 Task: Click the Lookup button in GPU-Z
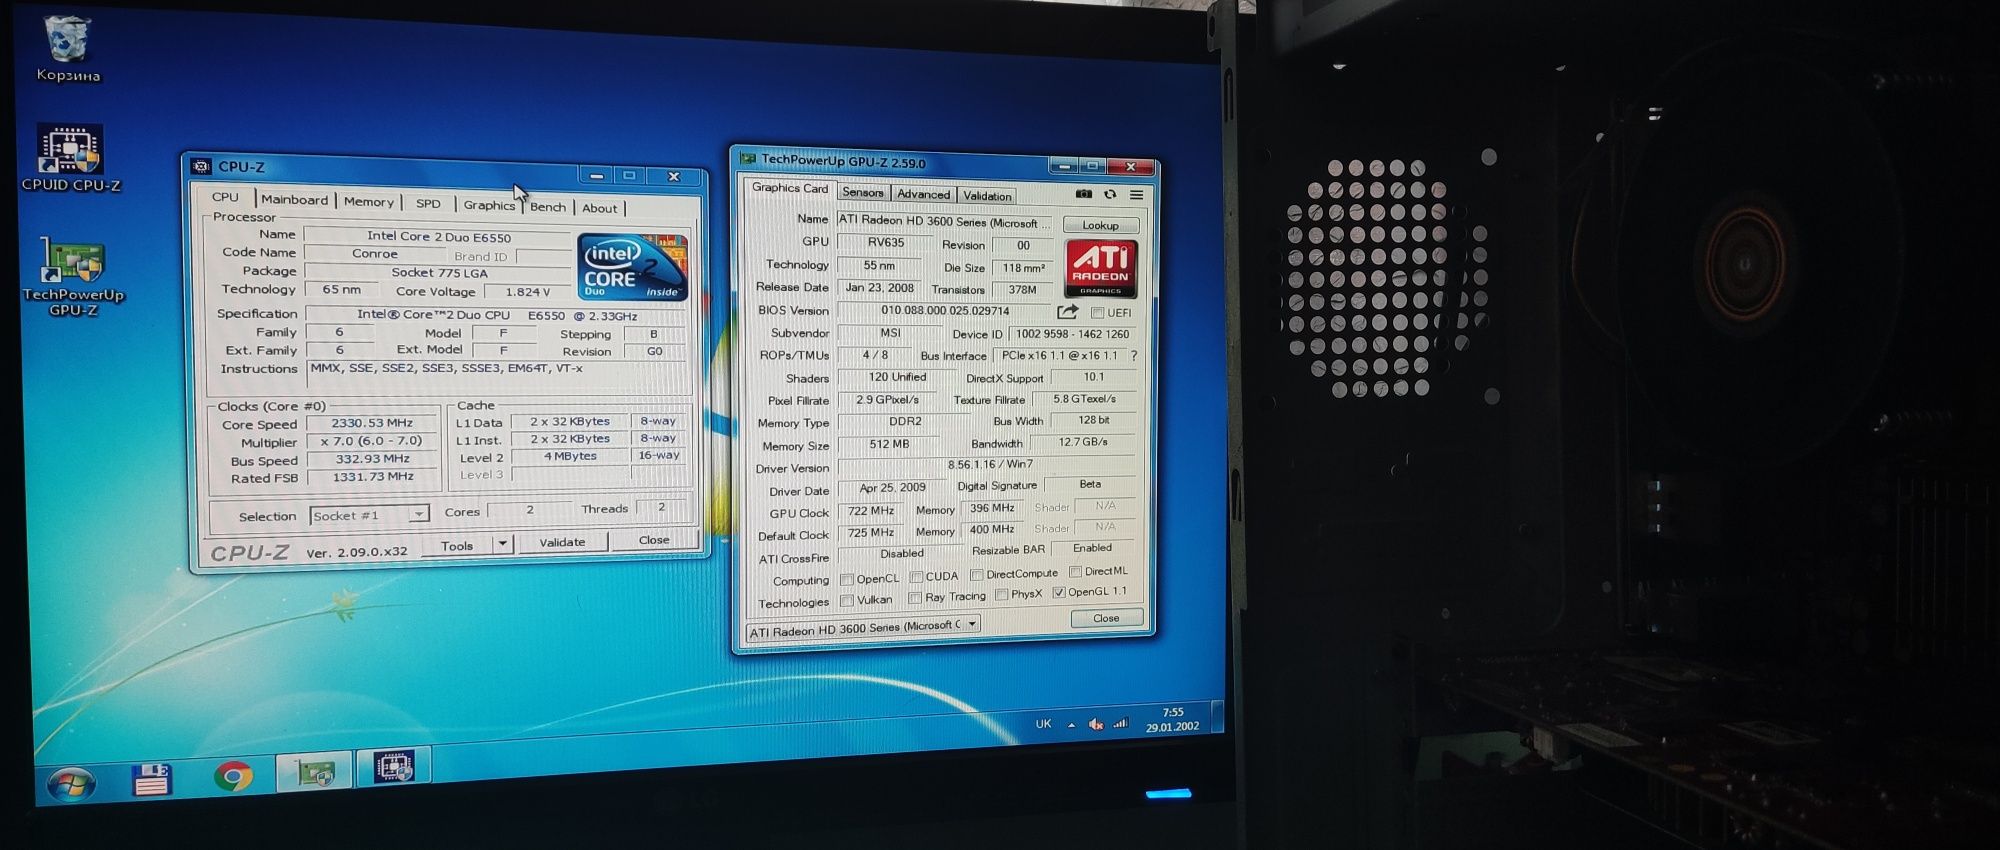pyautogui.click(x=1100, y=225)
